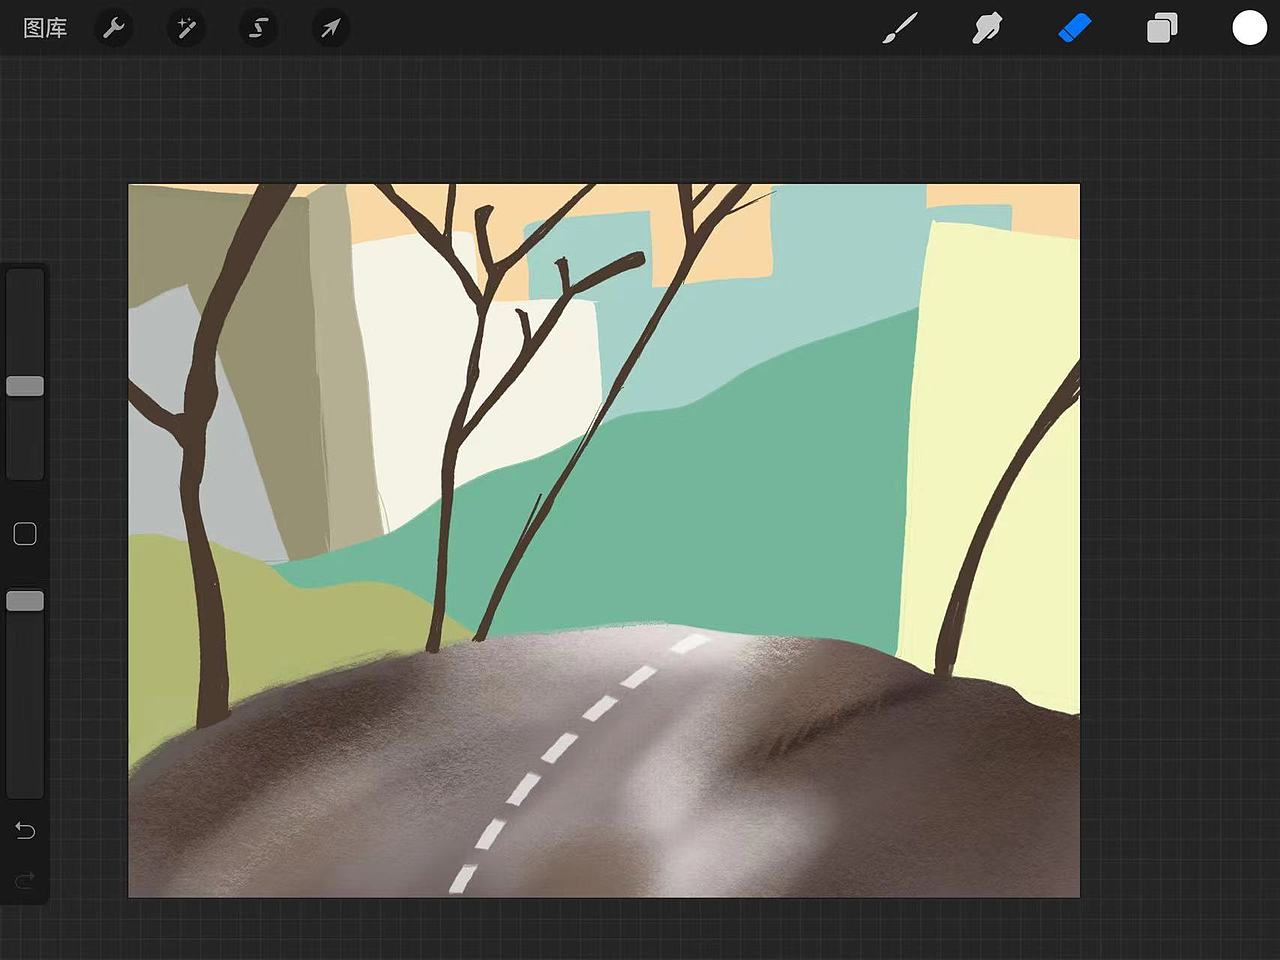Open the Gallery (图库) link

pos(45,28)
